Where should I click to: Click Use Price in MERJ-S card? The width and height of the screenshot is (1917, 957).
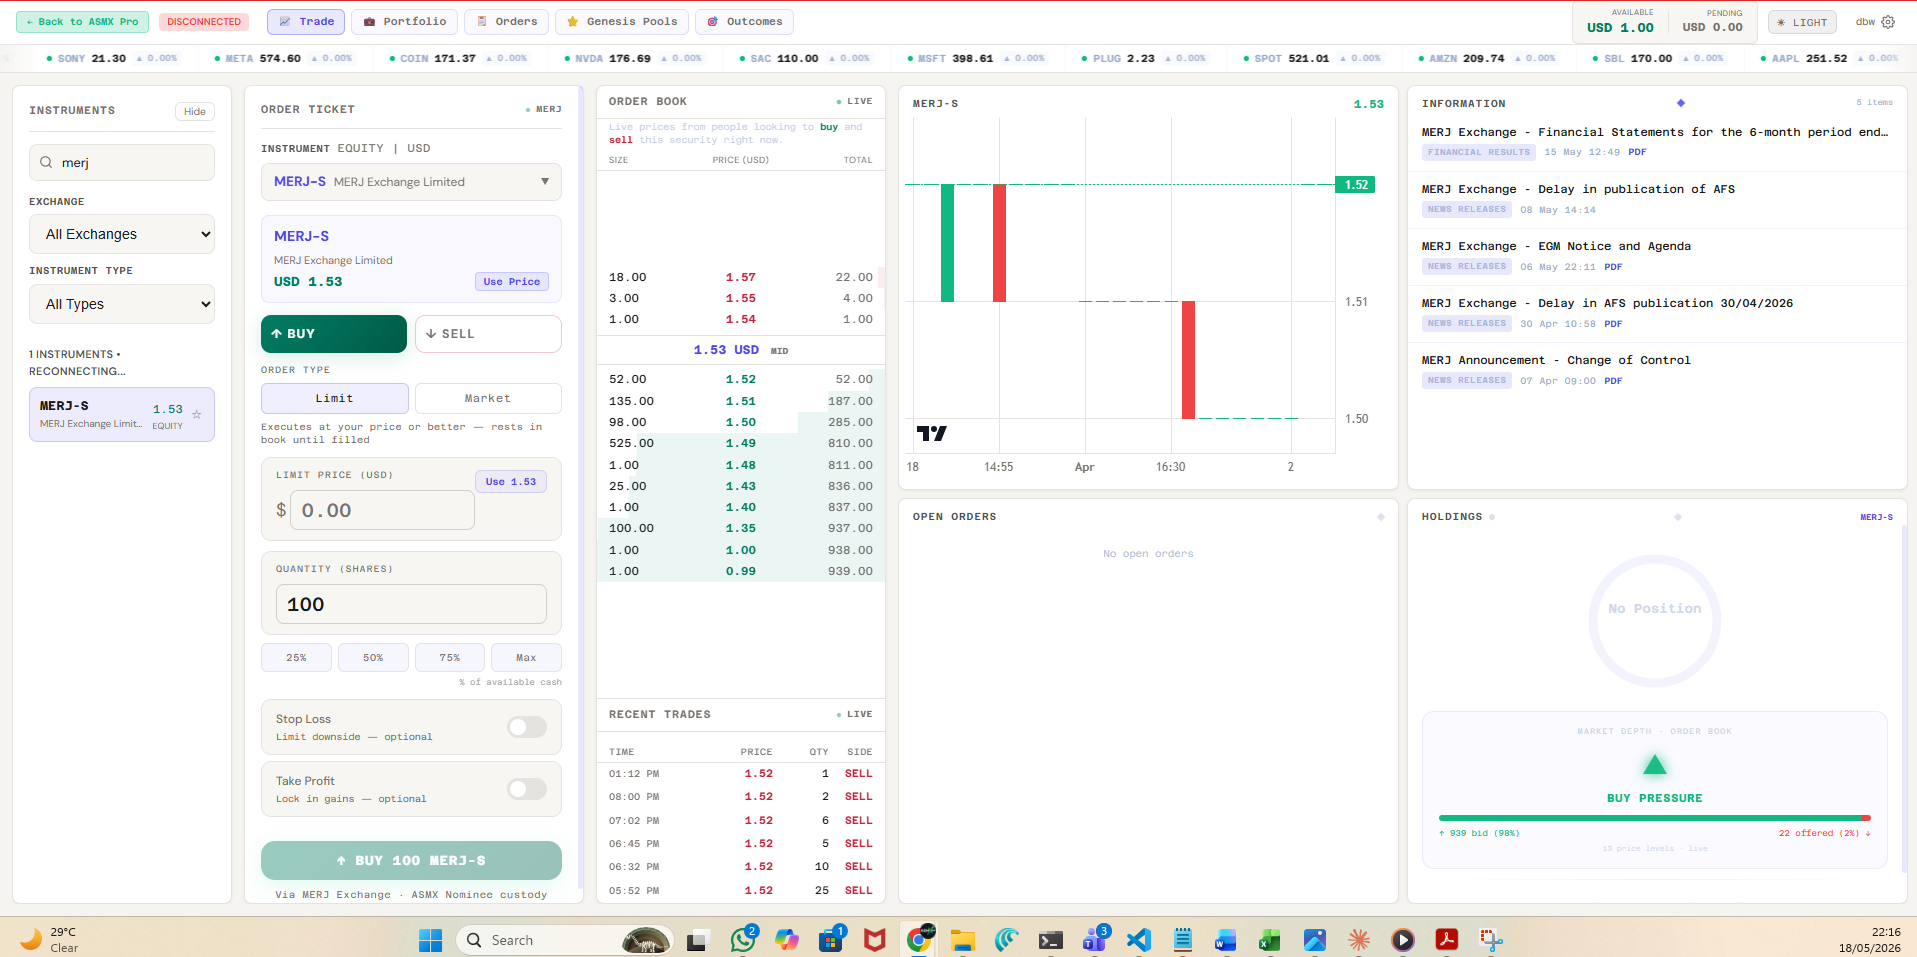coord(512,282)
